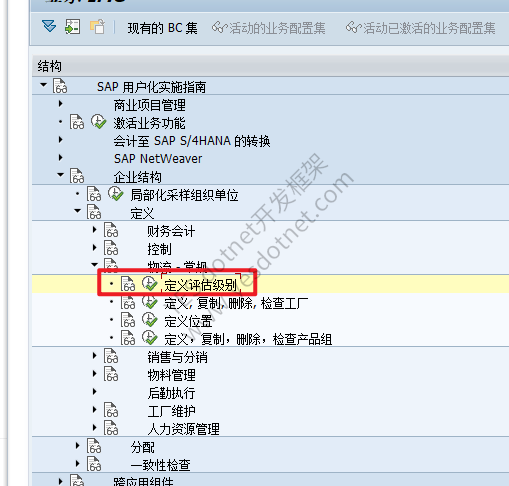This screenshot has height=486, width=509.
Task: Expand 会计至 SAP S/4HANA 的转换 node
Action: [60, 140]
